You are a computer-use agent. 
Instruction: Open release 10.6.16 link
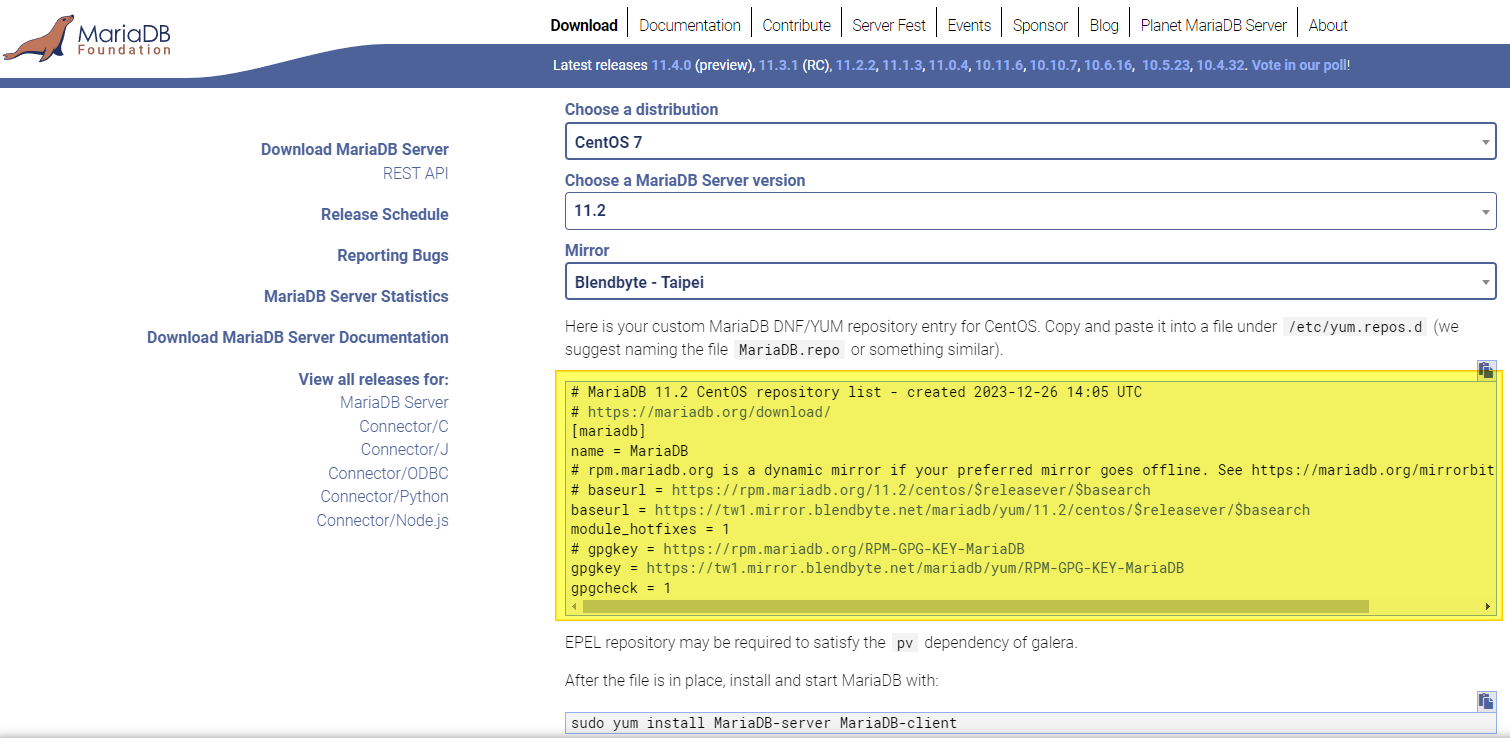coord(1108,65)
